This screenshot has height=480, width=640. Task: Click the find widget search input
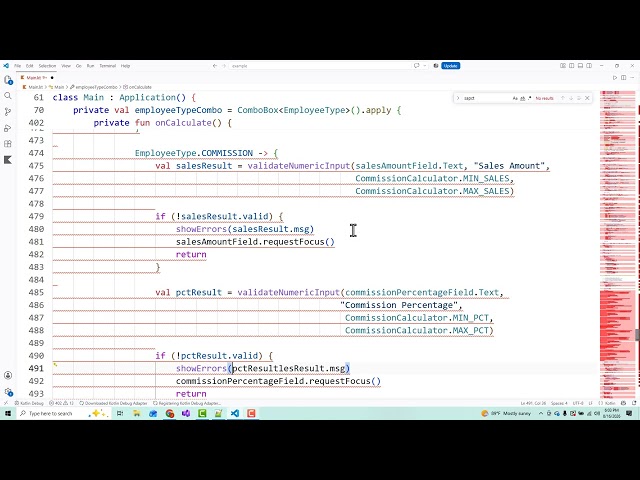[x=486, y=98]
